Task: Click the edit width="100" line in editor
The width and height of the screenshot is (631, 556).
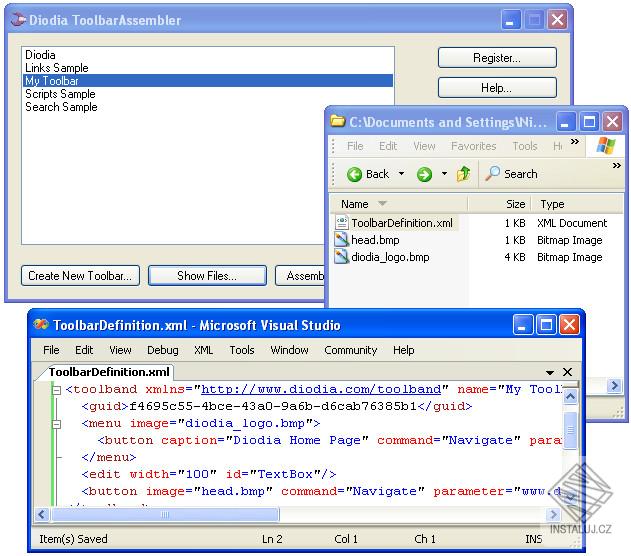Action: tap(208, 474)
